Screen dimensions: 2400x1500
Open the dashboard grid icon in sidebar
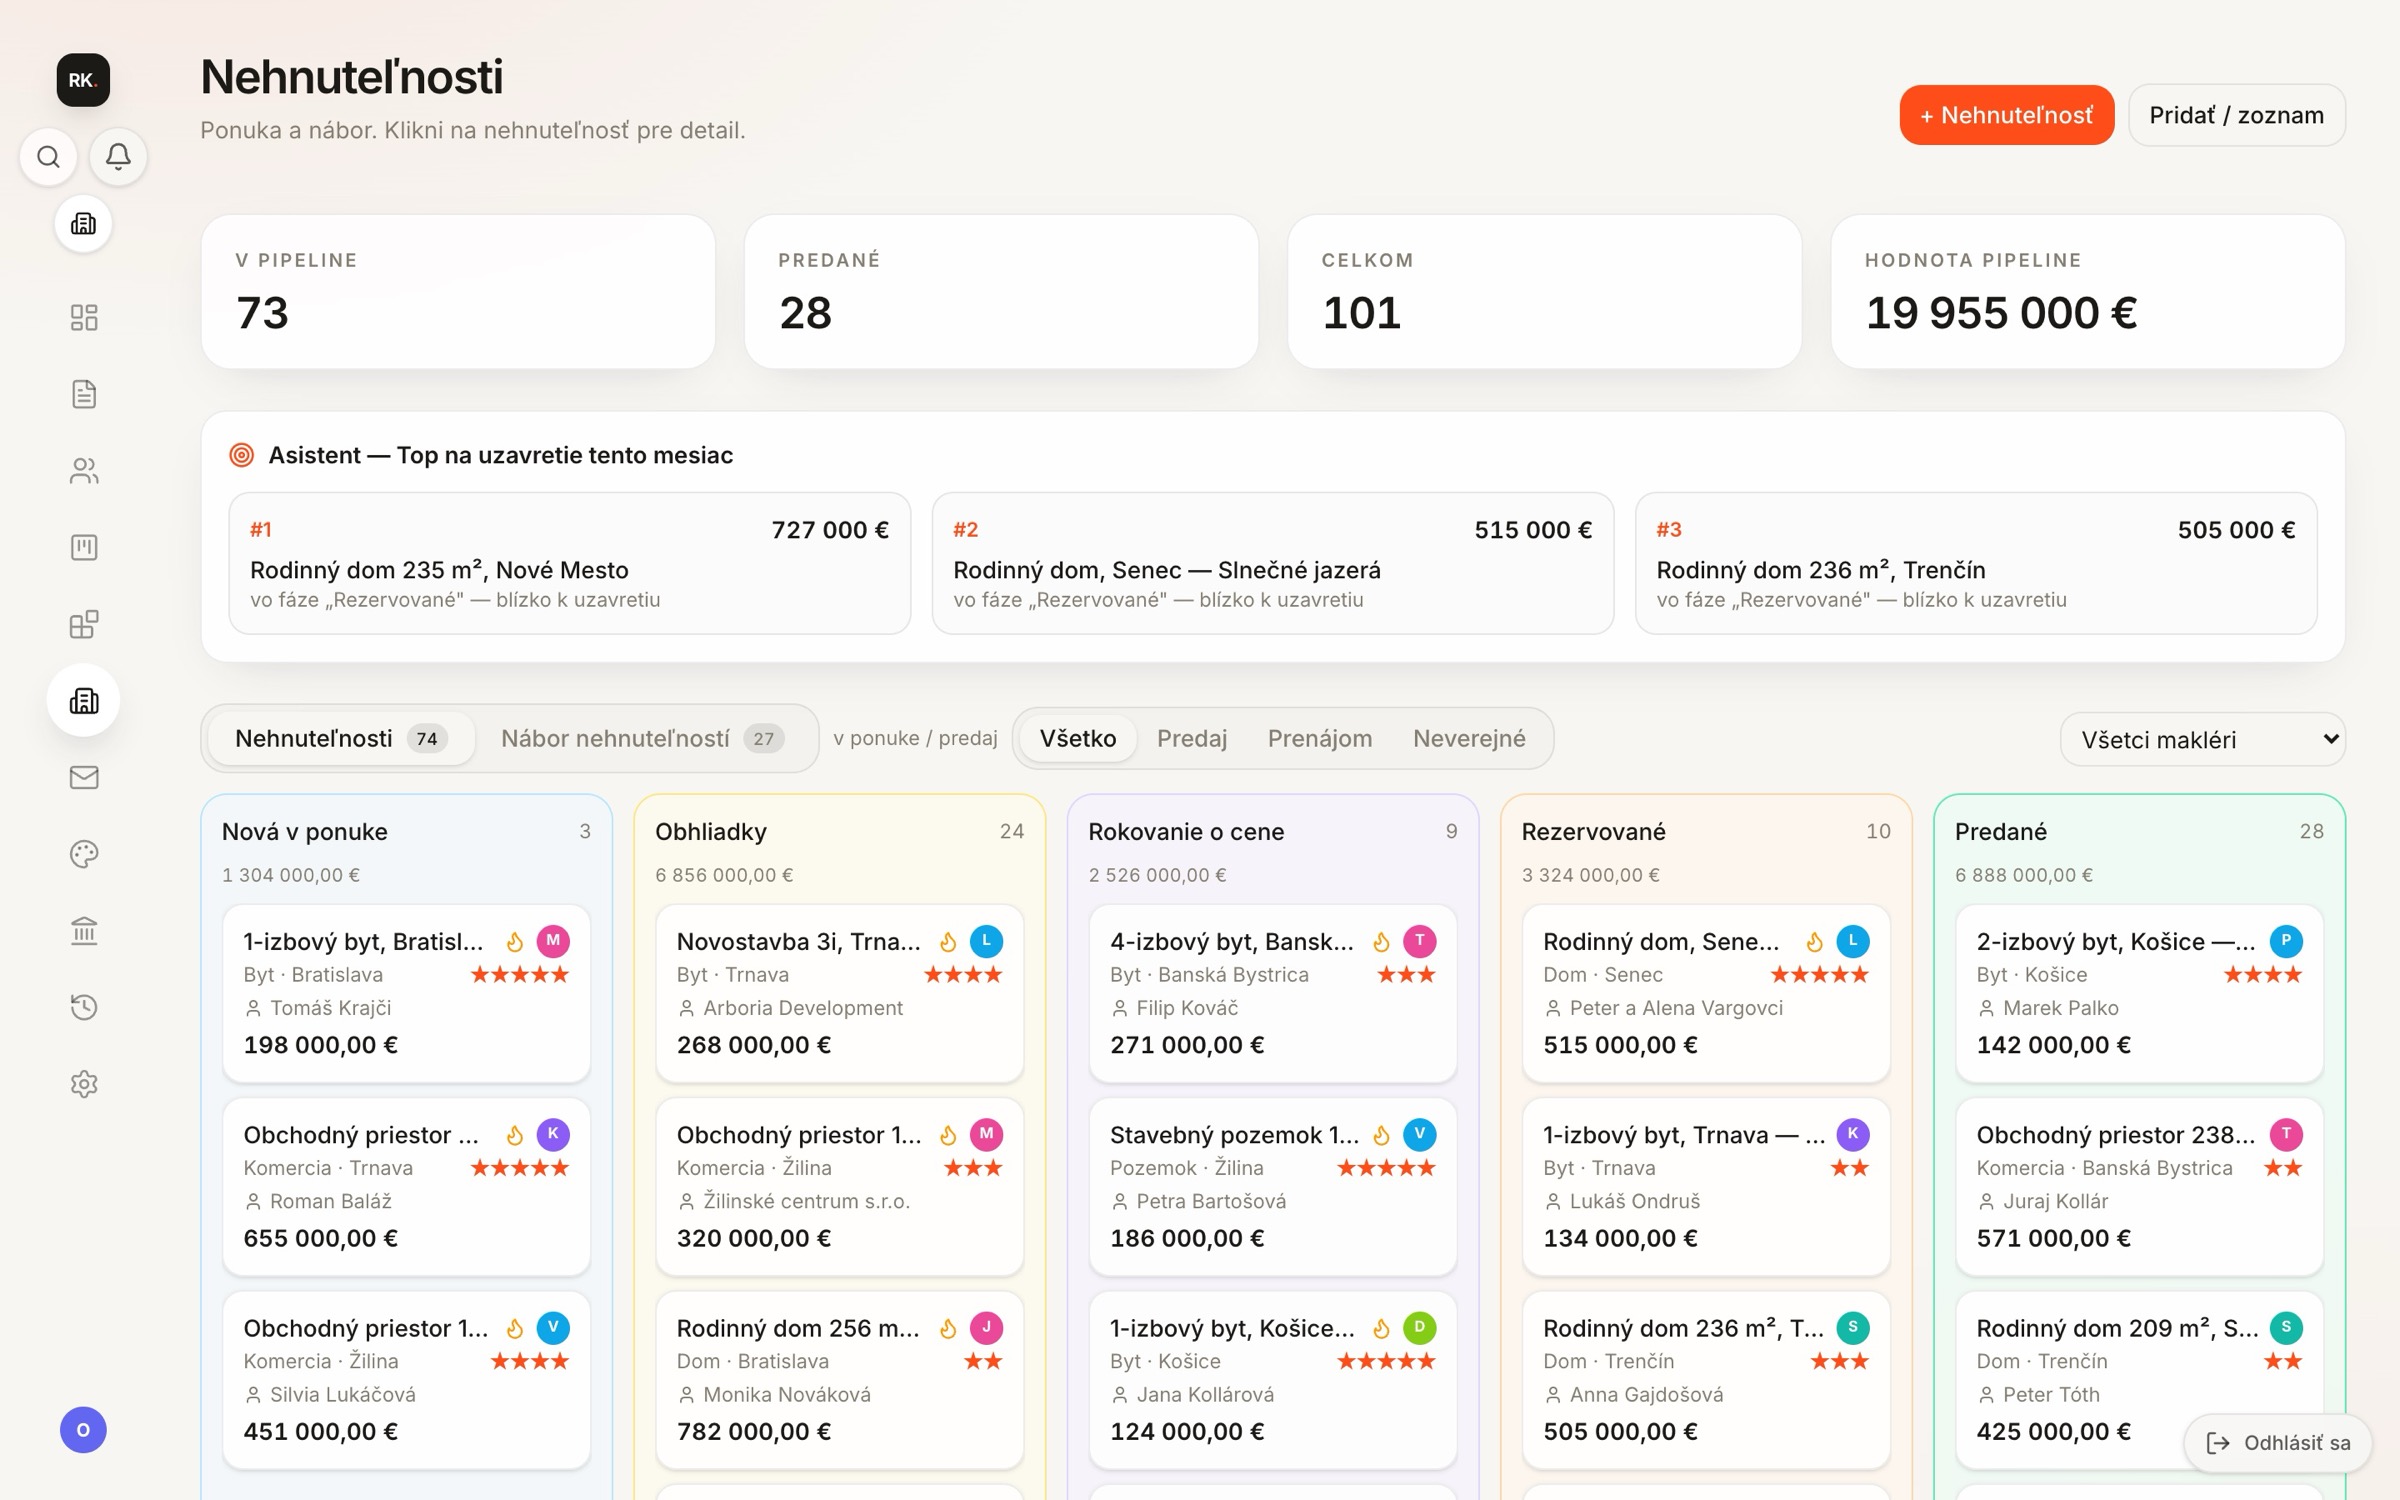point(84,317)
